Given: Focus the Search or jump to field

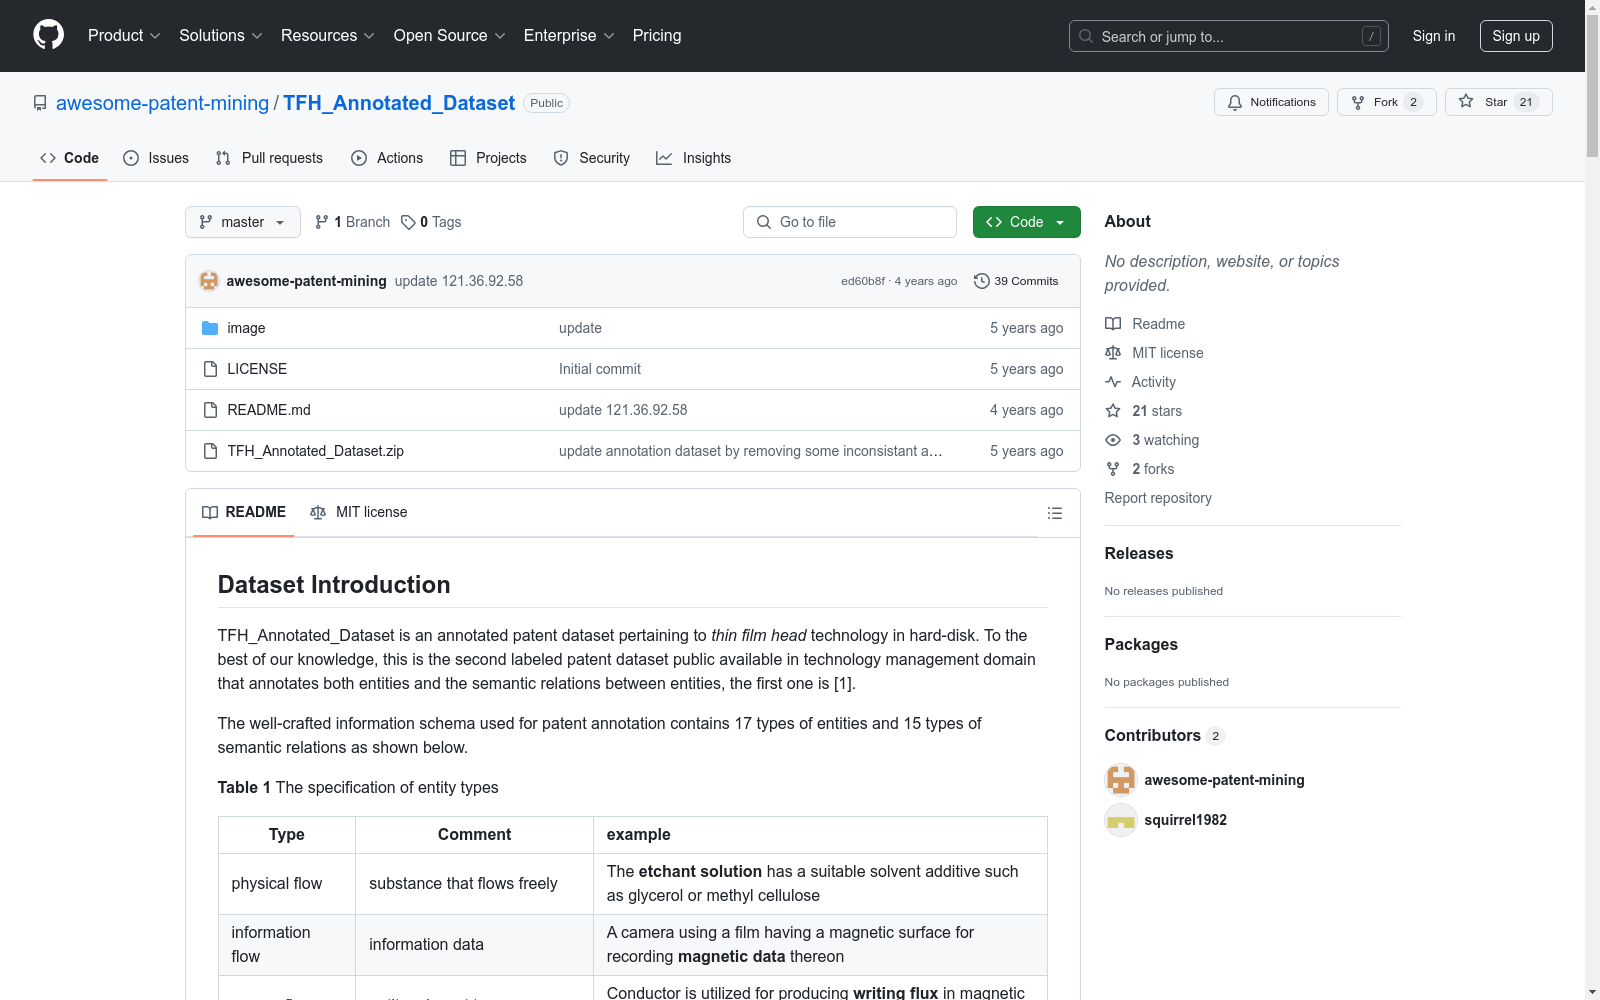Looking at the screenshot, I should pyautogui.click(x=1229, y=36).
